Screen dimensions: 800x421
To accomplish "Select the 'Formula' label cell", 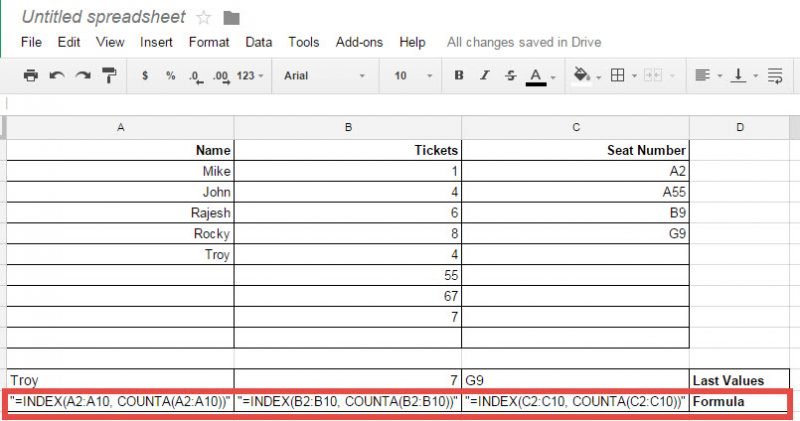I will [x=739, y=401].
